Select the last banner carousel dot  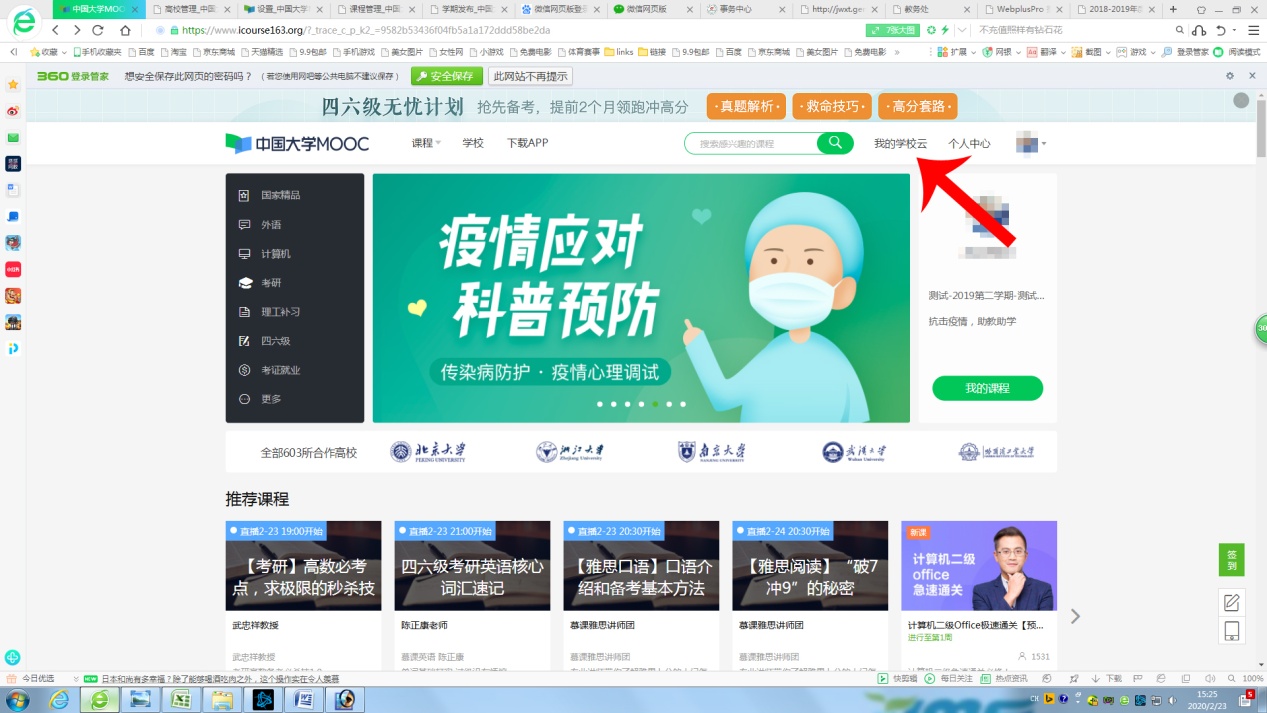click(x=683, y=404)
